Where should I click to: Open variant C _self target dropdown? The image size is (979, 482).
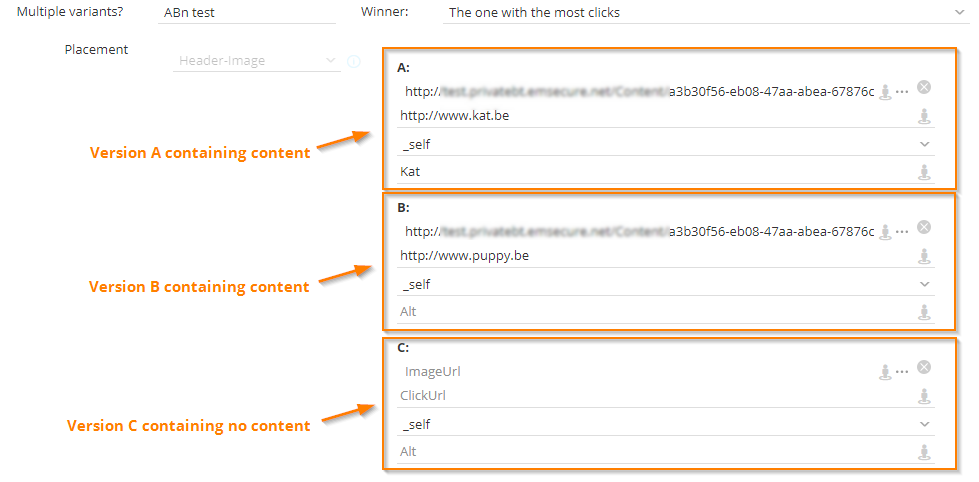click(924, 424)
